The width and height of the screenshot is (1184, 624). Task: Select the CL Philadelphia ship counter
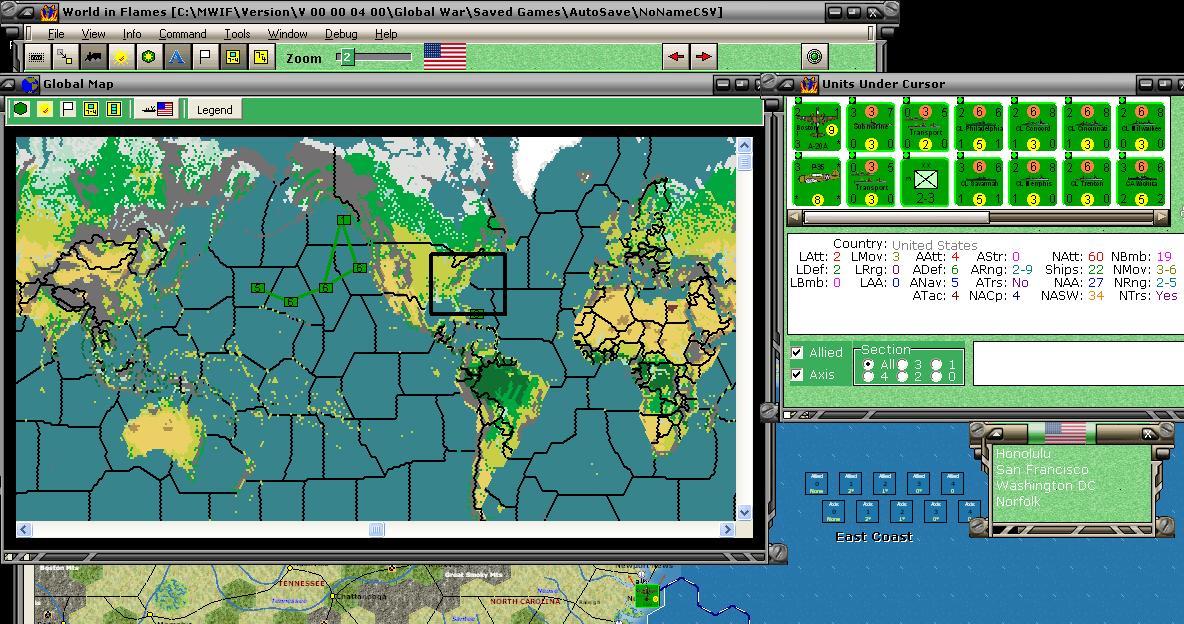coord(979,126)
